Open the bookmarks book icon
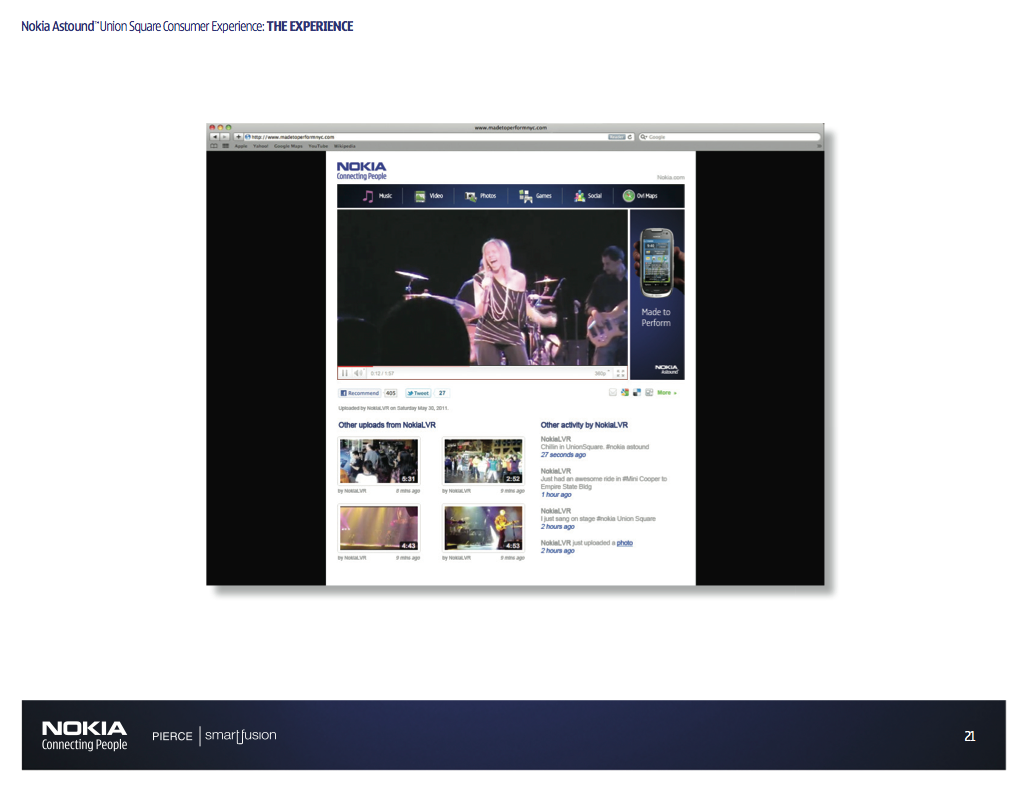The width and height of the screenshot is (1027, 793). 214,146
